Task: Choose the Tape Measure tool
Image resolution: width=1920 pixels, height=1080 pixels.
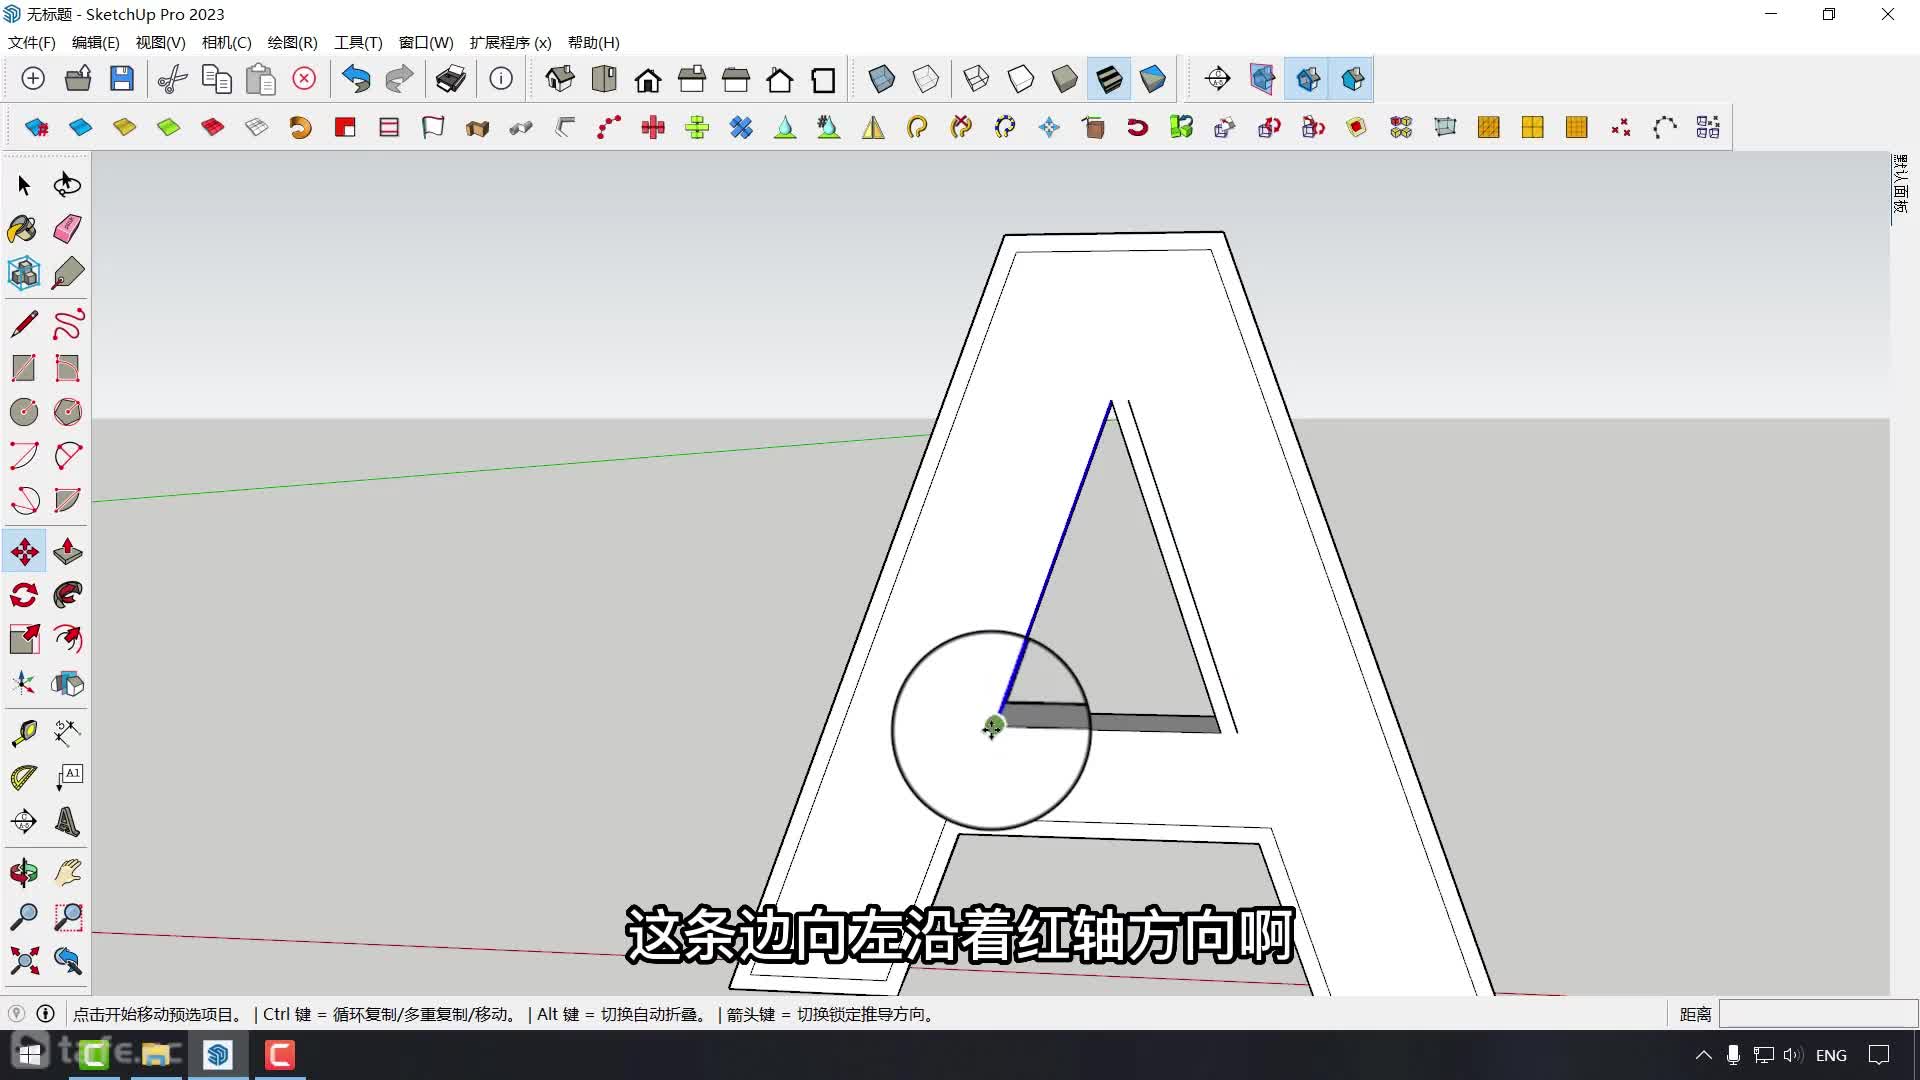Action: pyautogui.click(x=24, y=733)
